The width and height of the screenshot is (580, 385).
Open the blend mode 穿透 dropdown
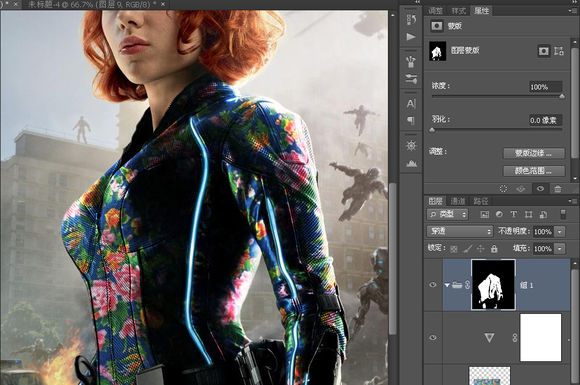tap(460, 232)
